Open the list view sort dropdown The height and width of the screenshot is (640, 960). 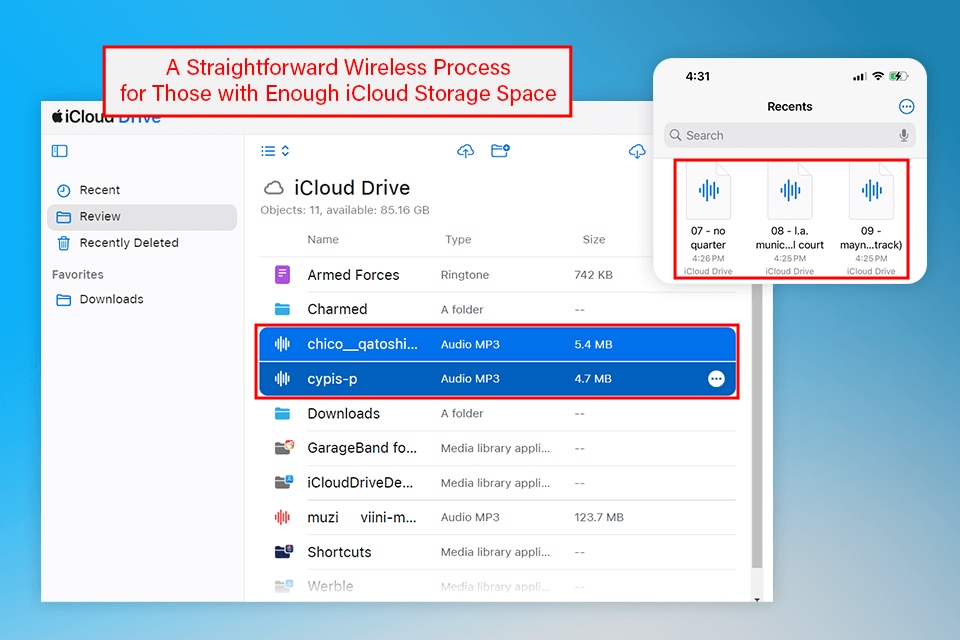[275, 151]
